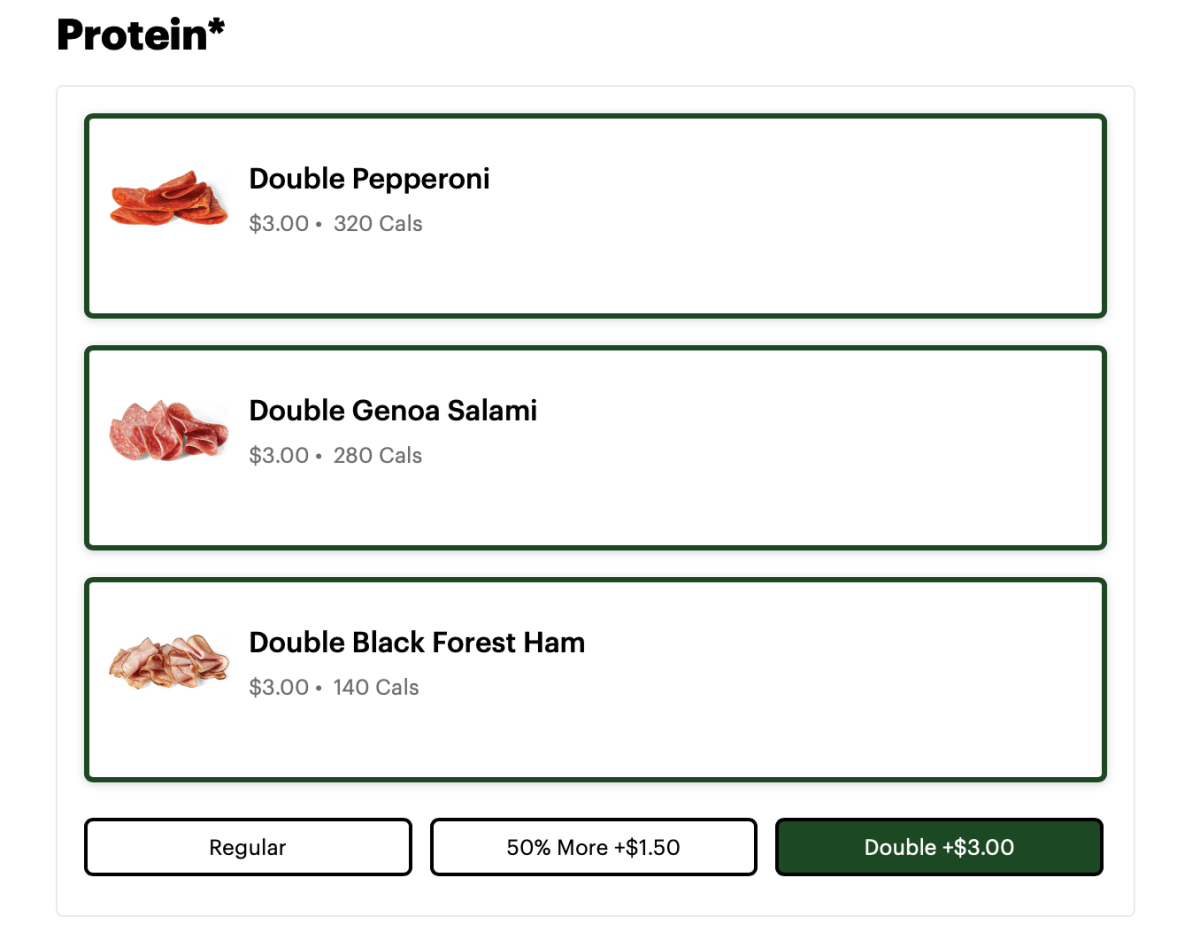Click the Genoa salami slices image

click(169, 431)
